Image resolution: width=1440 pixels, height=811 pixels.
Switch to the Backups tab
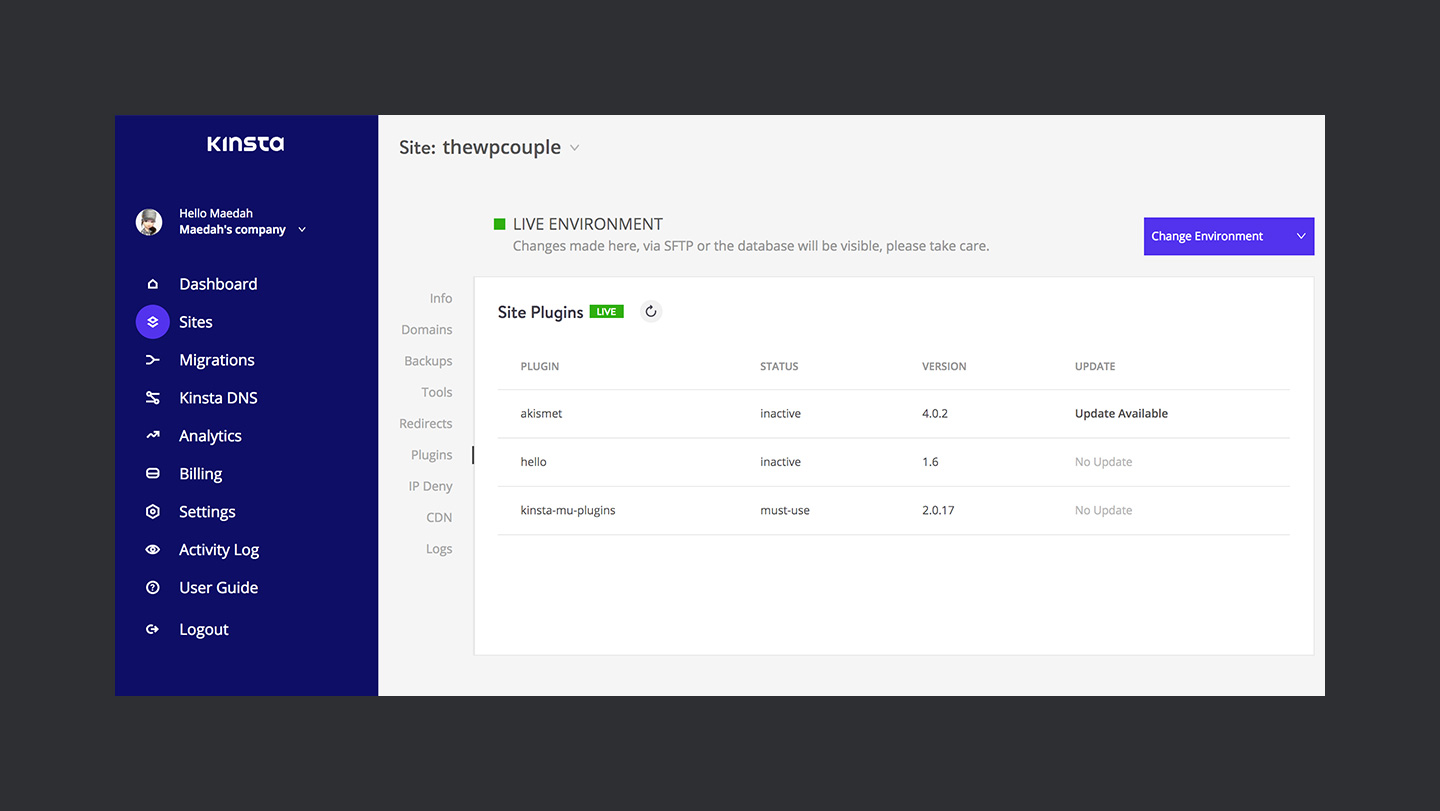coord(428,361)
